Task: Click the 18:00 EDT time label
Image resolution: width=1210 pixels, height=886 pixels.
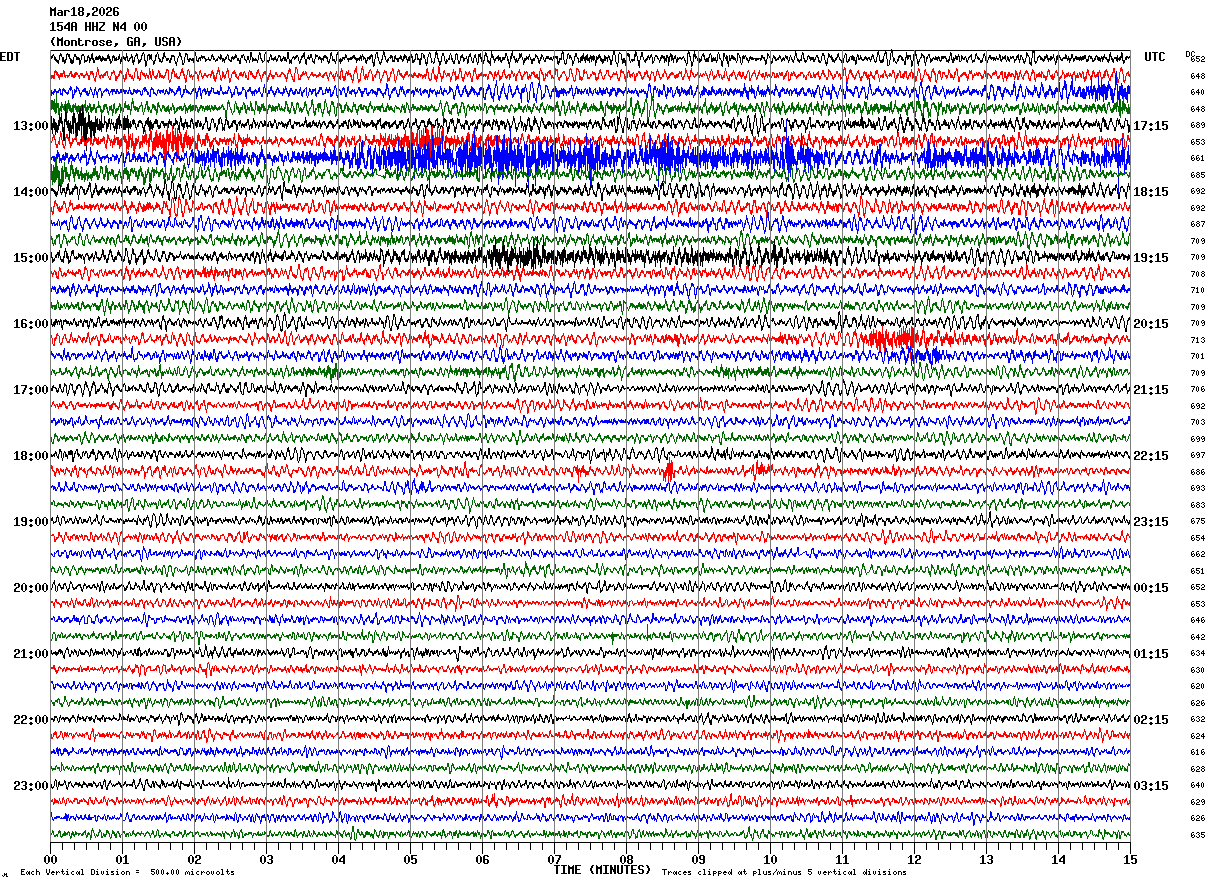Action: (x=30, y=456)
